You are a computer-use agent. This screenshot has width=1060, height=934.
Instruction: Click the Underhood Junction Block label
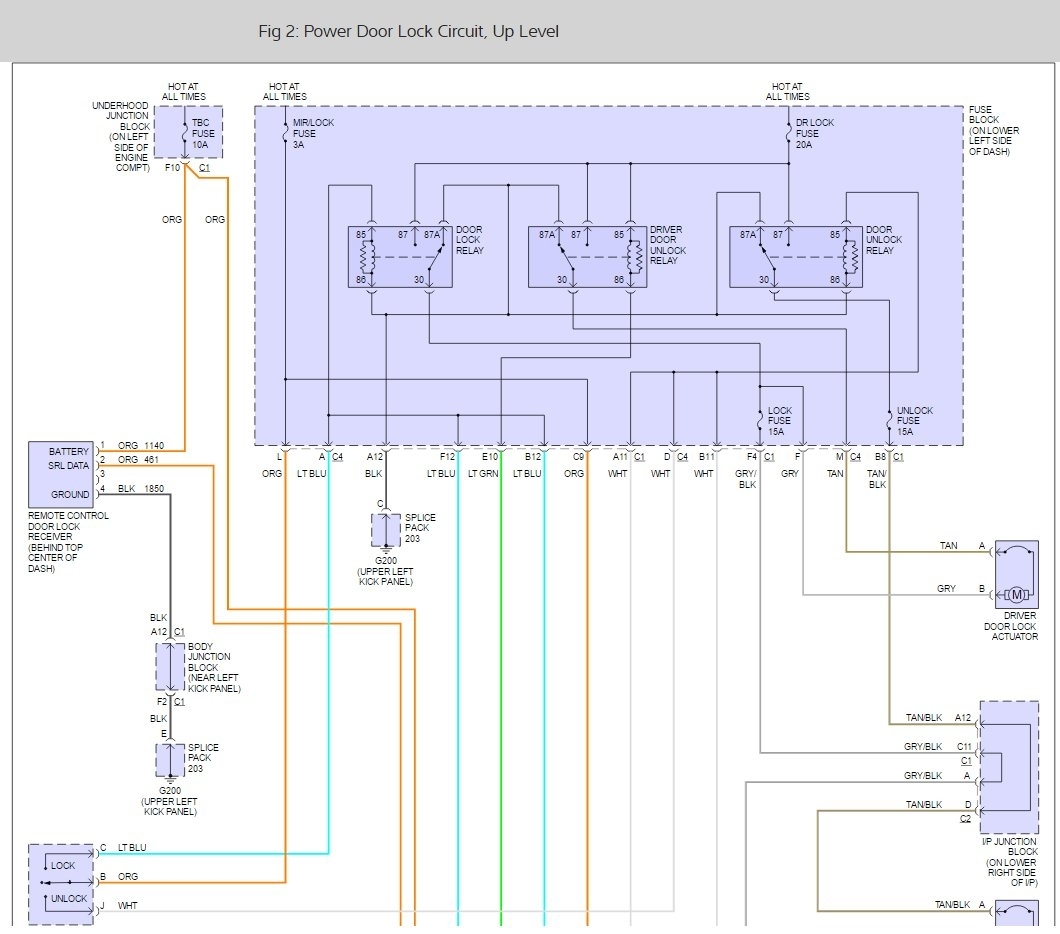[120, 137]
